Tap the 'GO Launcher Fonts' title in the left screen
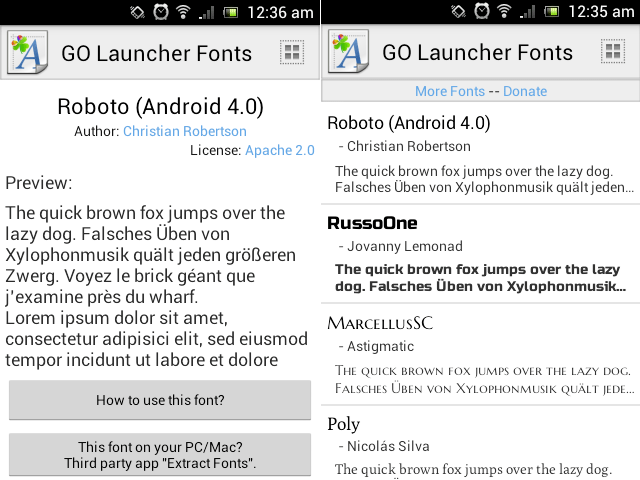Image resolution: width=640 pixels, height=480 pixels. [157, 53]
